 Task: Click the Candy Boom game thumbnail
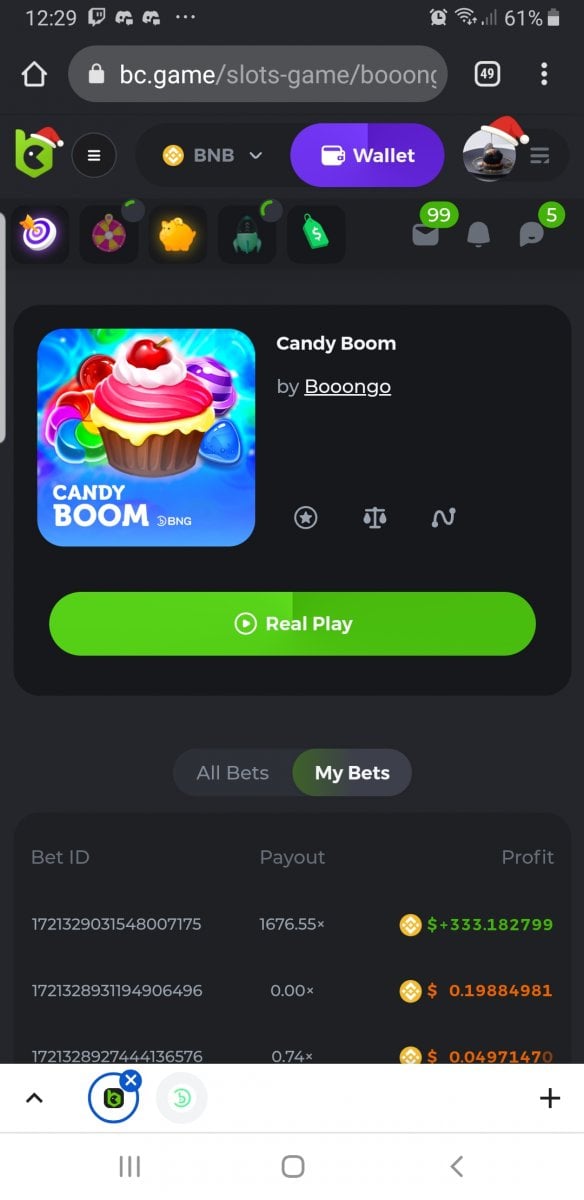146,437
